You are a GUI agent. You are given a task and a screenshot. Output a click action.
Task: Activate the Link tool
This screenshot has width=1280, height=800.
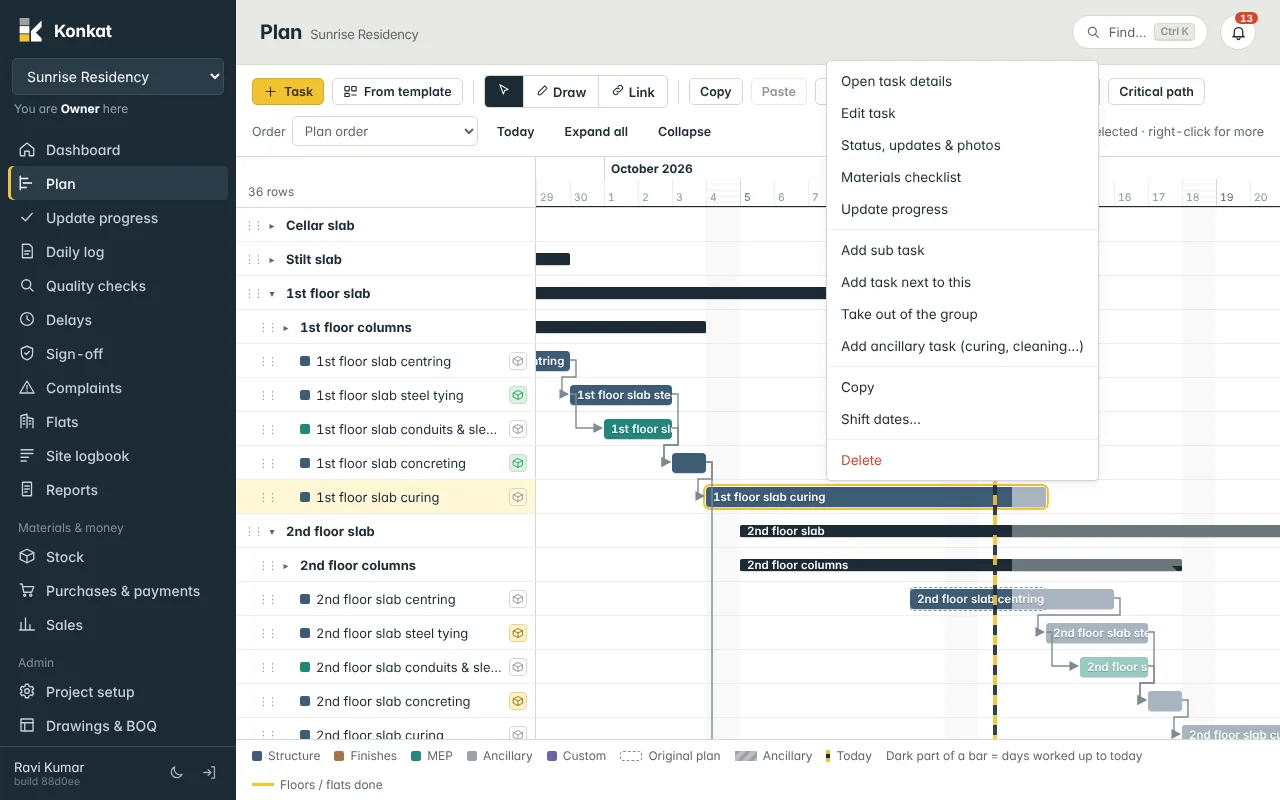(633, 91)
